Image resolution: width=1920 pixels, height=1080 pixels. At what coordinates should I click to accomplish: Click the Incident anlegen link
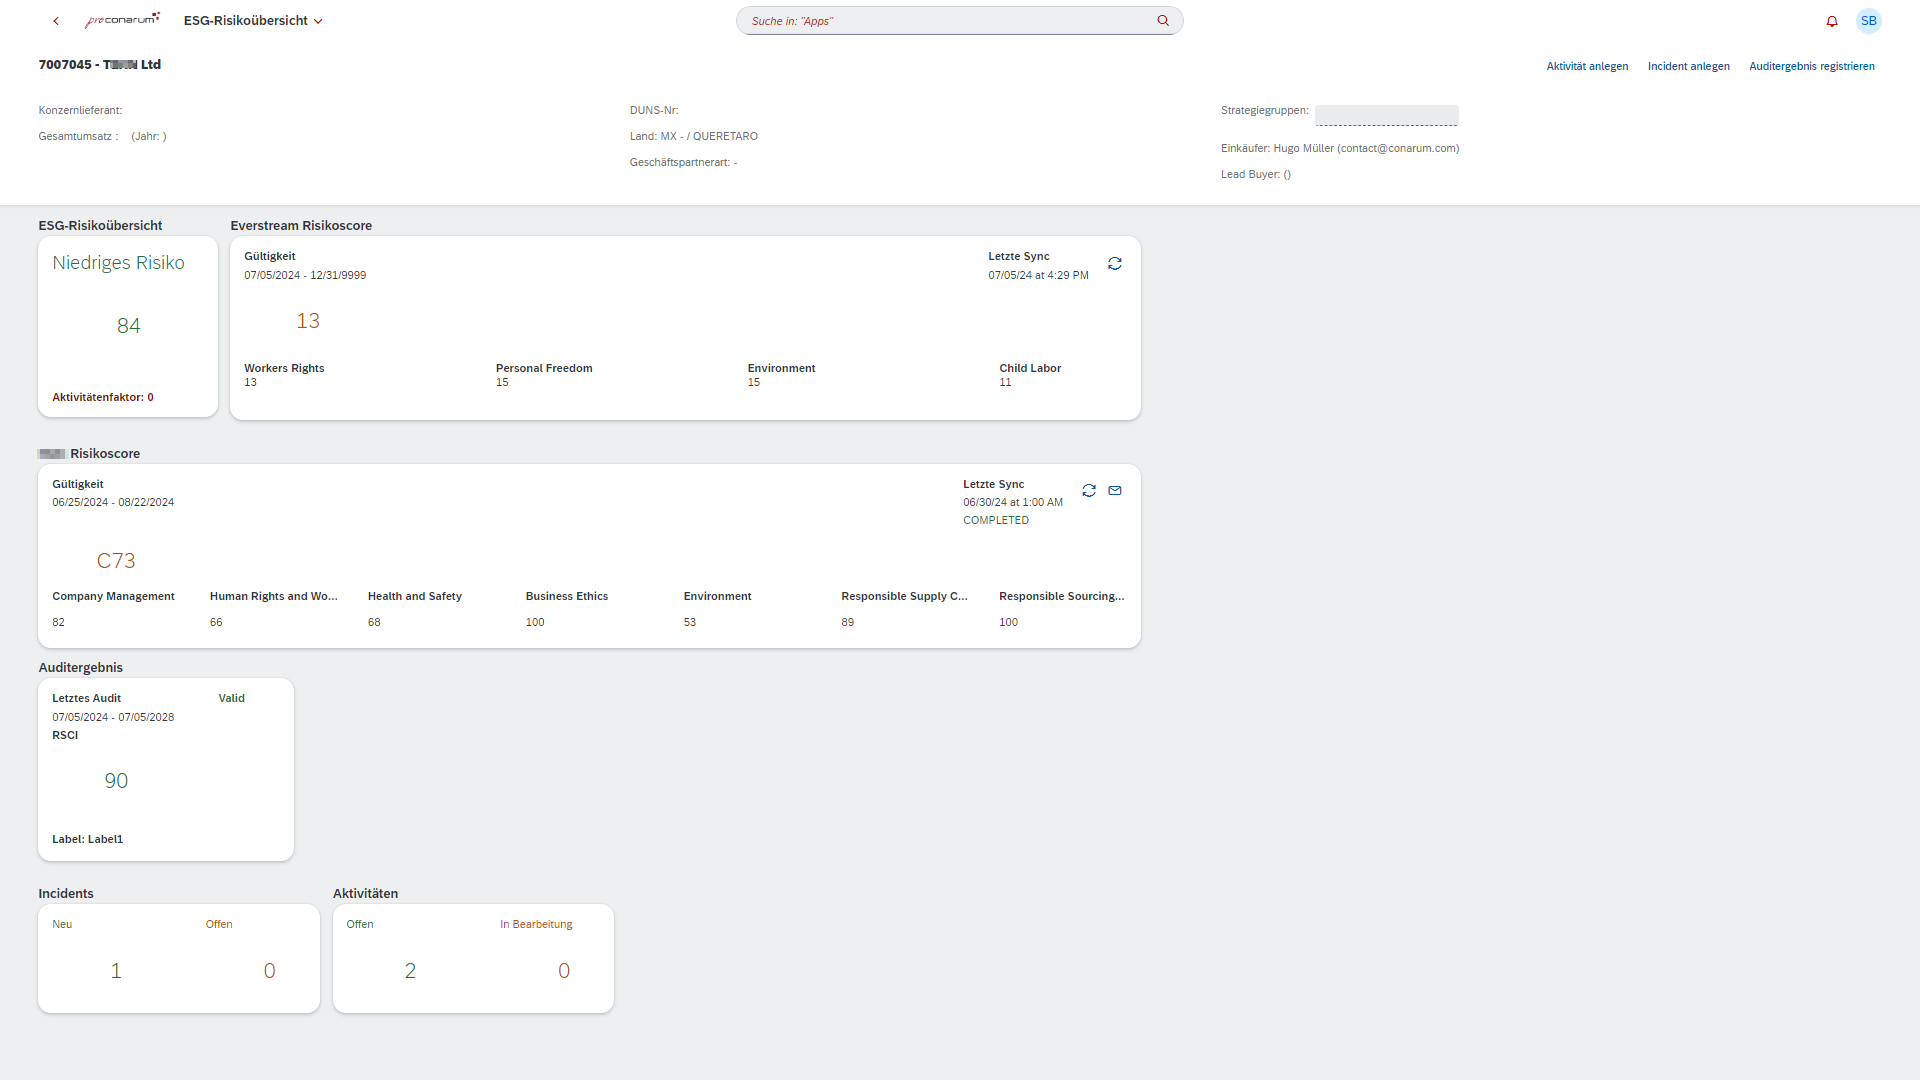pyautogui.click(x=1688, y=66)
